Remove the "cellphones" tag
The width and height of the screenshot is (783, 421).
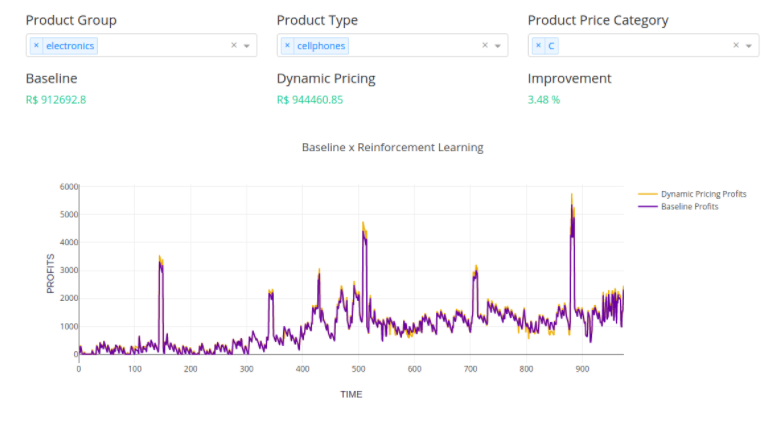pyautogui.click(x=287, y=46)
